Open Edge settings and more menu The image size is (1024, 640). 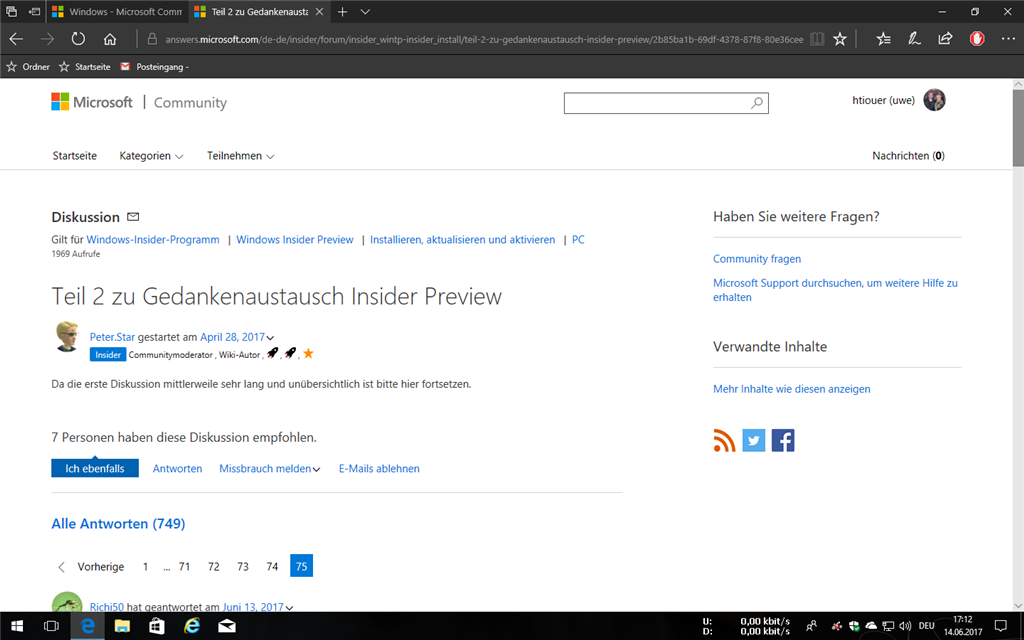click(x=1008, y=39)
